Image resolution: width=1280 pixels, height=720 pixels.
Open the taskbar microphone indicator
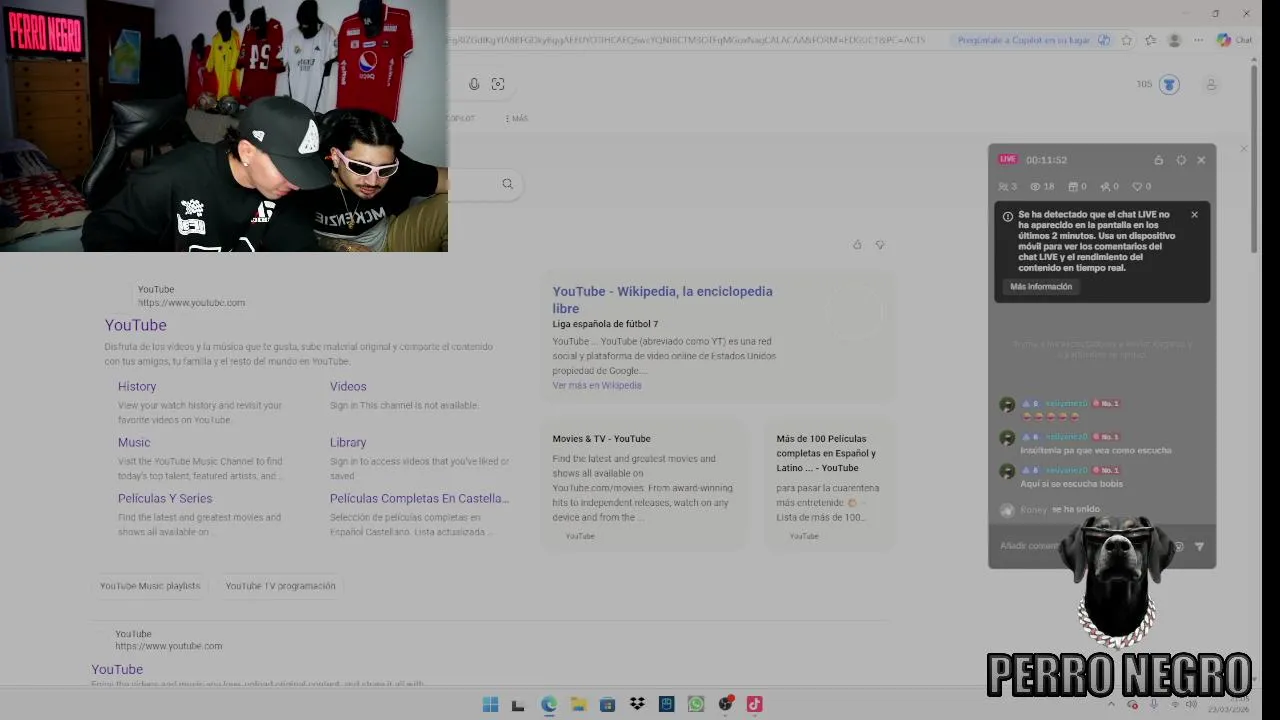coord(1153,704)
